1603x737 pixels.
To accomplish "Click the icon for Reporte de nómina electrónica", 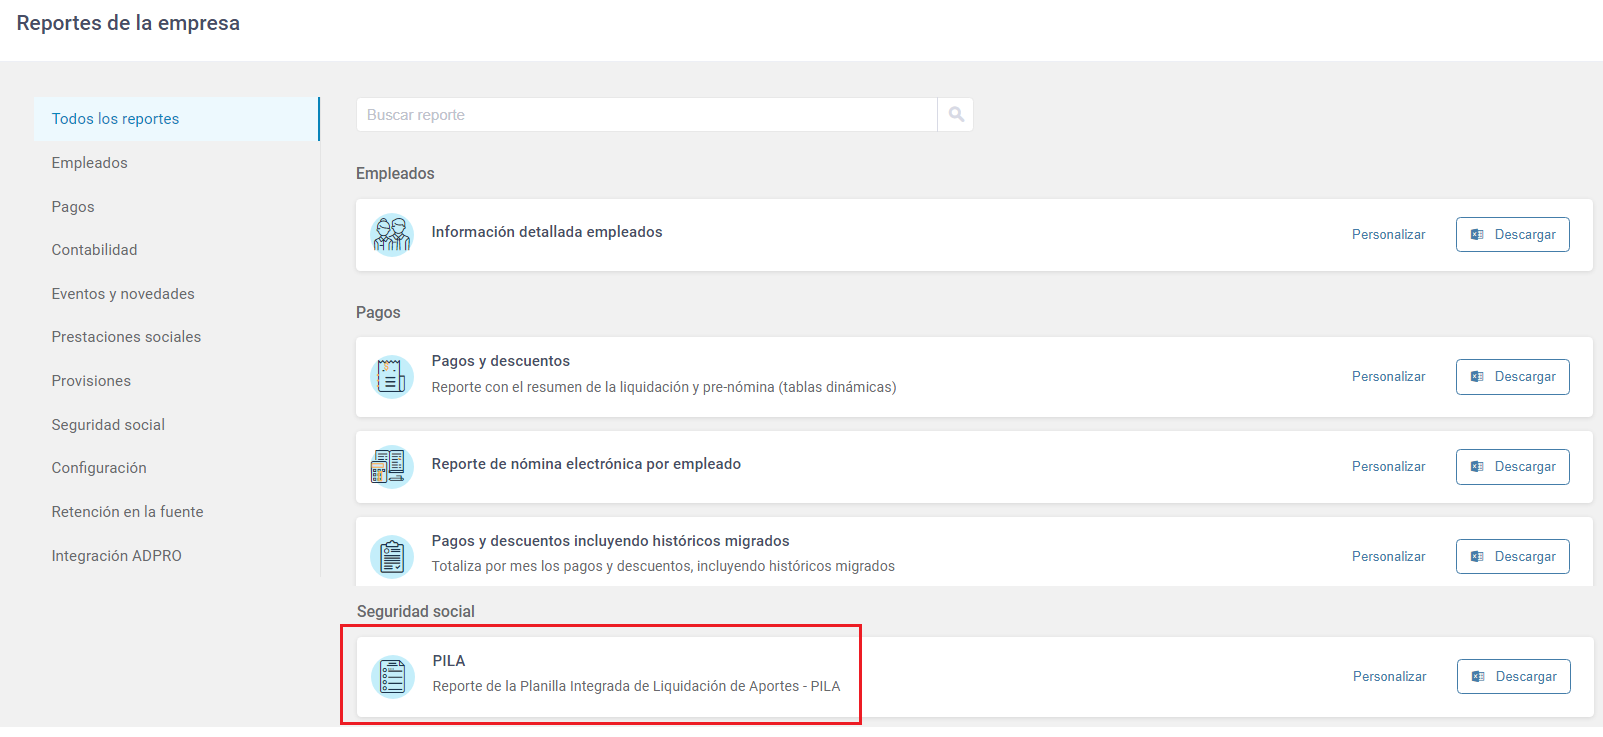I will point(392,467).
